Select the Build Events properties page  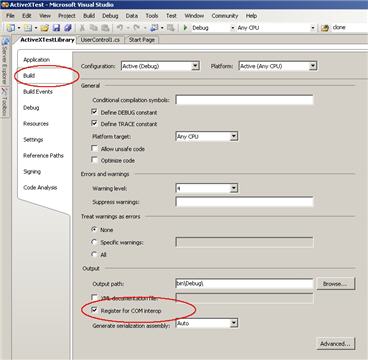38,92
